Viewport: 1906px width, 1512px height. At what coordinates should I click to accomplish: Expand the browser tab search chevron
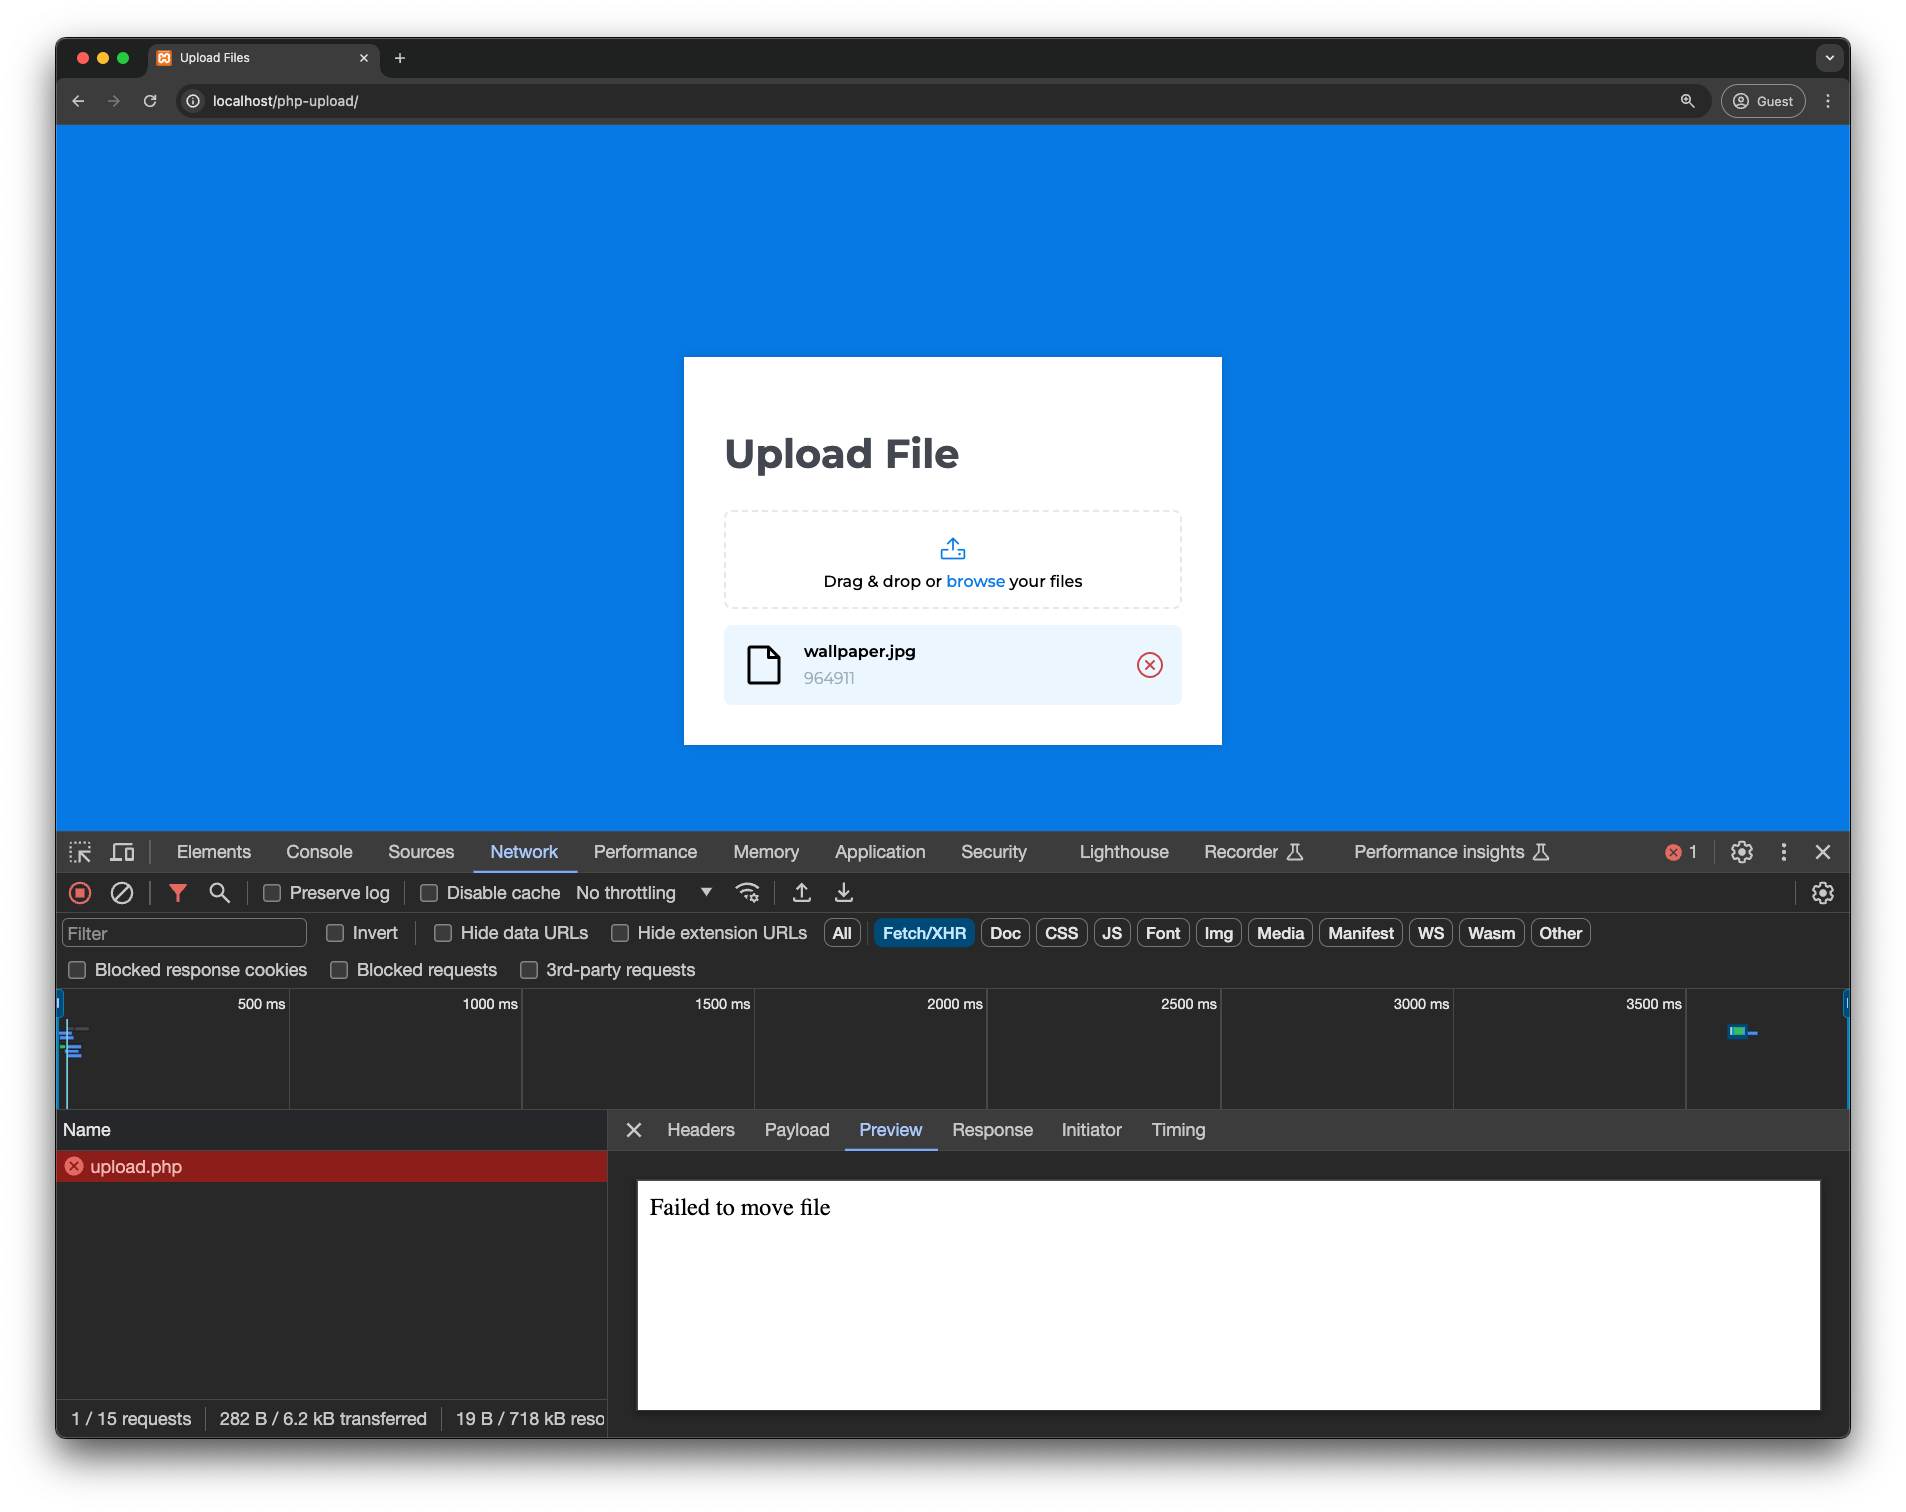[x=1830, y=58]
